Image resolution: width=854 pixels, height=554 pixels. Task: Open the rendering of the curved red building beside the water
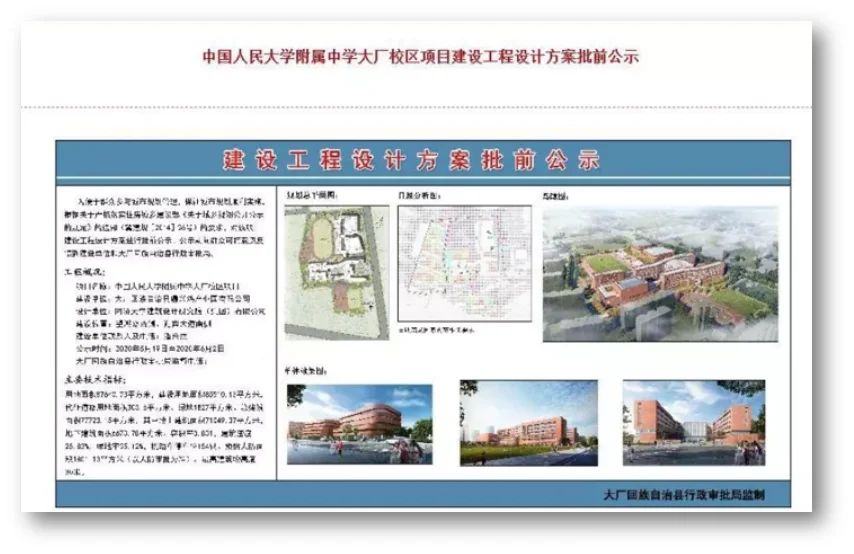tap(359, 424)
